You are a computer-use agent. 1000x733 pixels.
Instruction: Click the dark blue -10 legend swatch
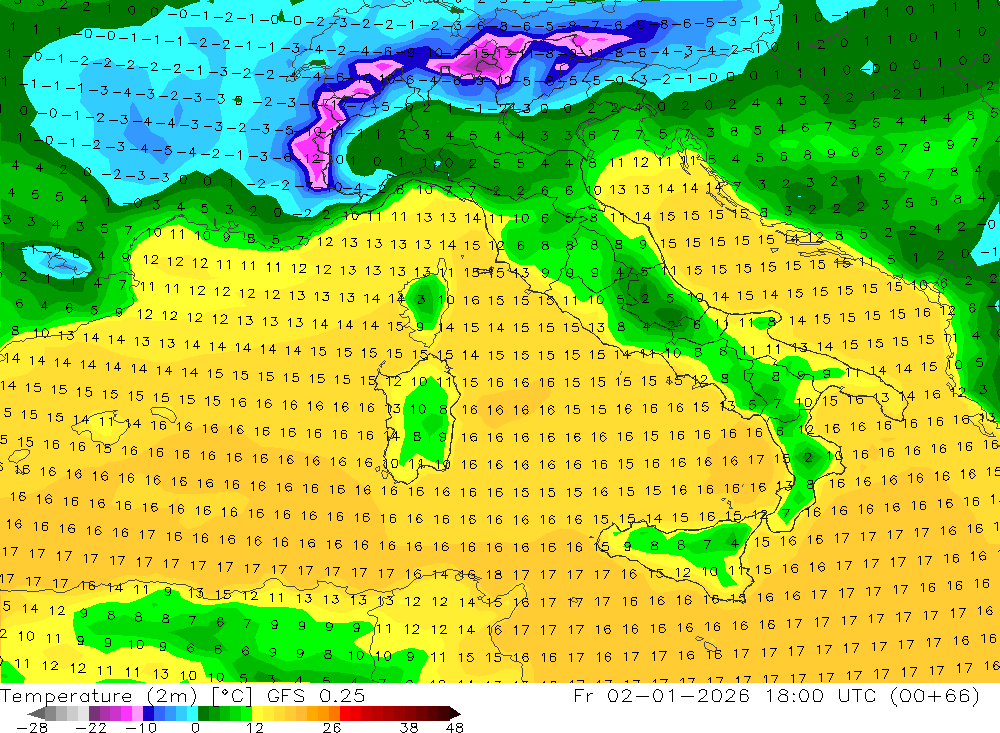[x=149, y=713]
